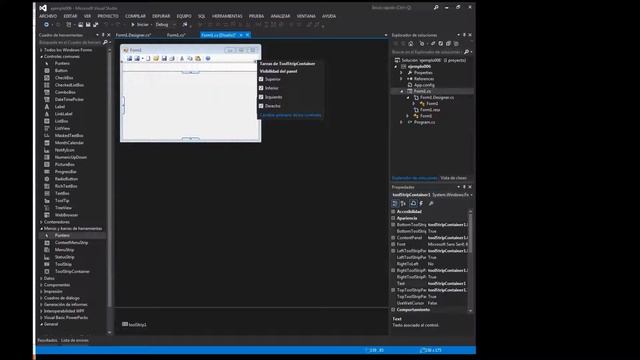Select Form1.resx in Solution Explorer
The image size is (640, 360).
pos(430,110)
